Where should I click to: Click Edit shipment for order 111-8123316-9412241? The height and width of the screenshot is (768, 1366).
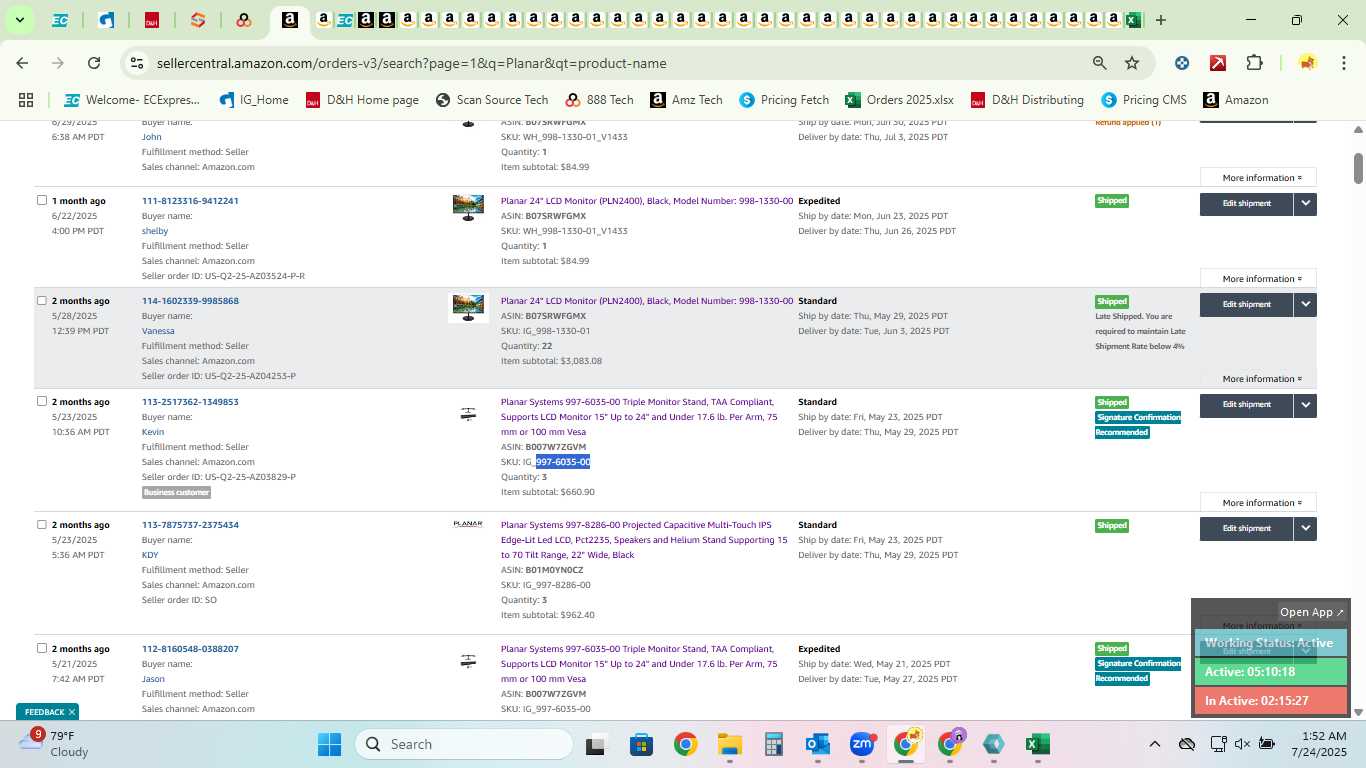click(x=1247, y=204)
